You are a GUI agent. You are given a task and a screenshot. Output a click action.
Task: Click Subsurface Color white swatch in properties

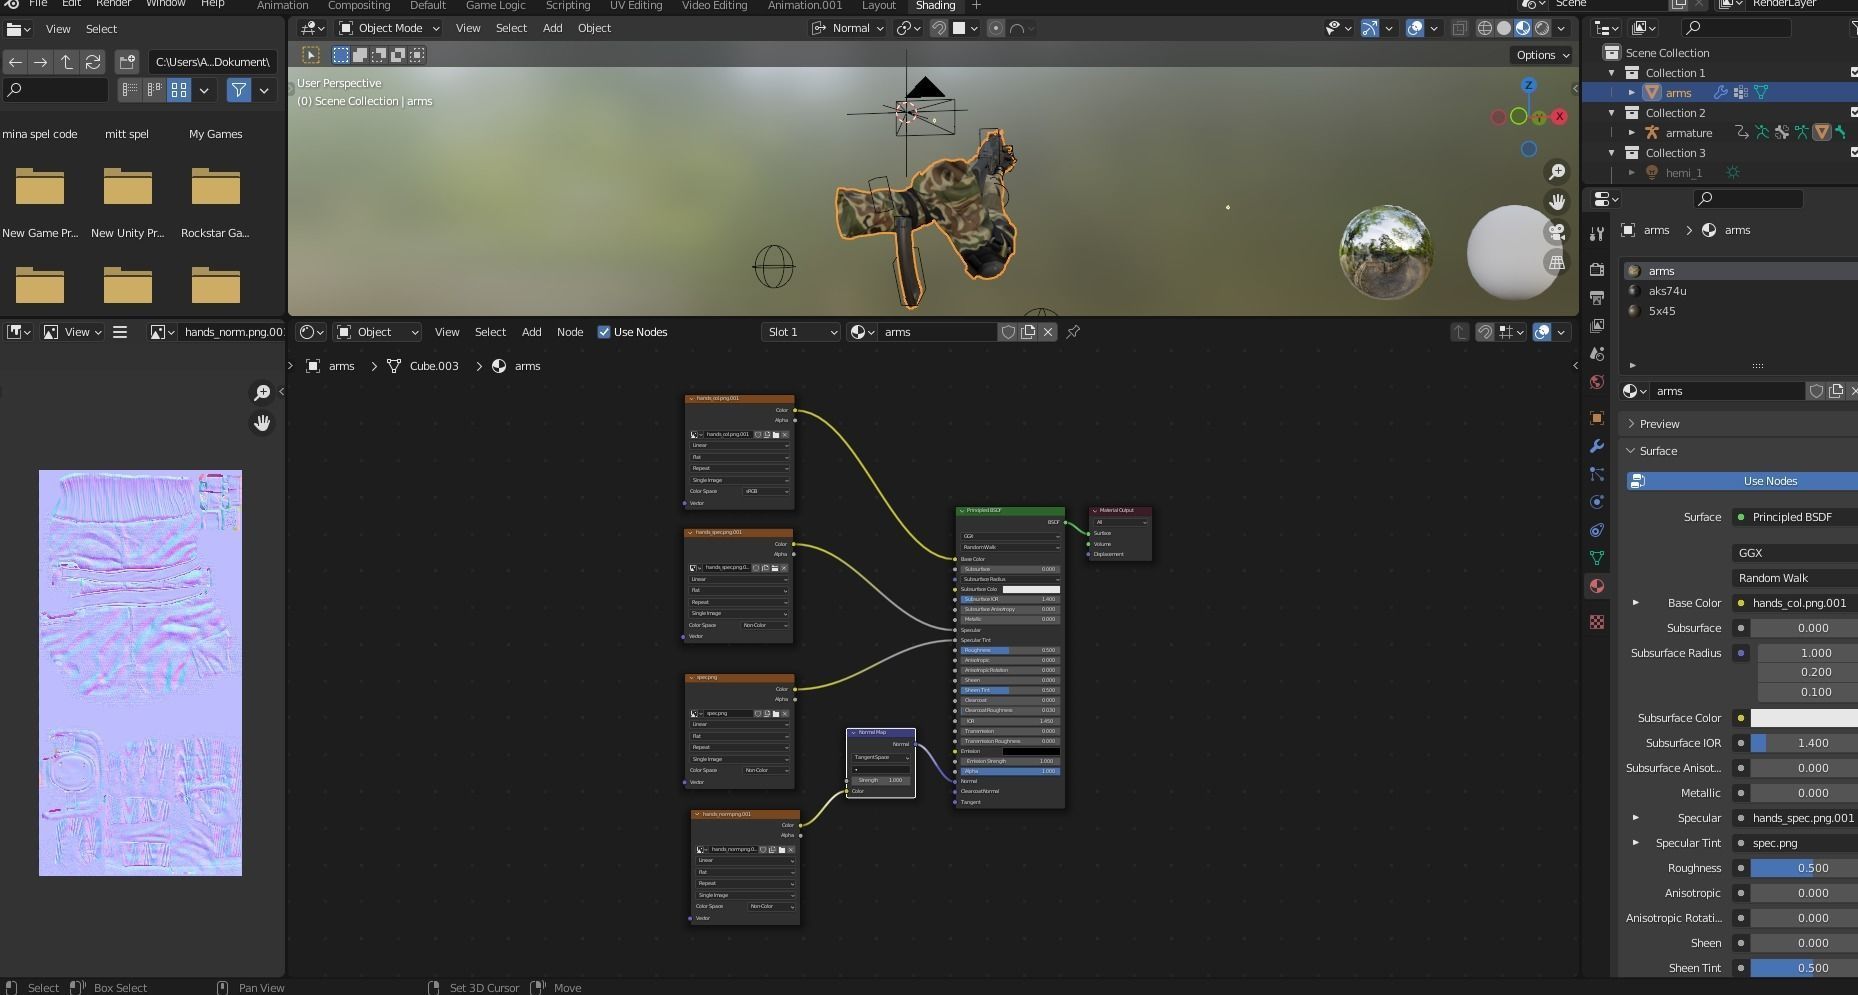pyautogui.click(x=1804, y=718)
